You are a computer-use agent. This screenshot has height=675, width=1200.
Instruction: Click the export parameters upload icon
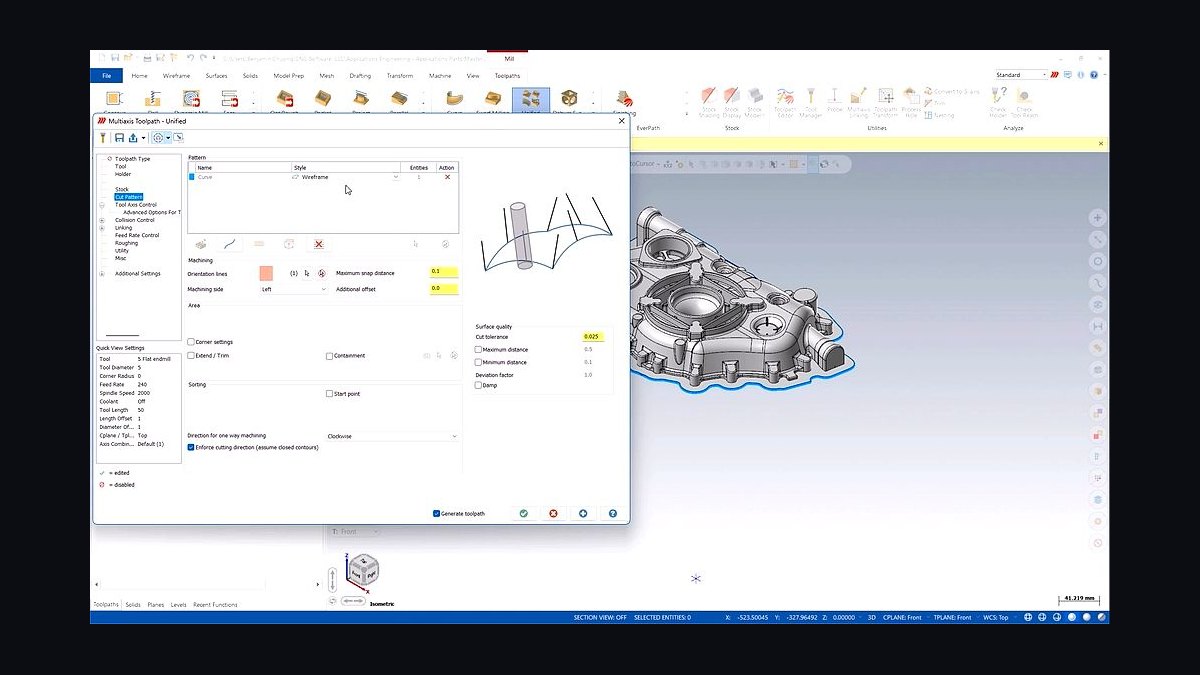[x=133, y=137]
